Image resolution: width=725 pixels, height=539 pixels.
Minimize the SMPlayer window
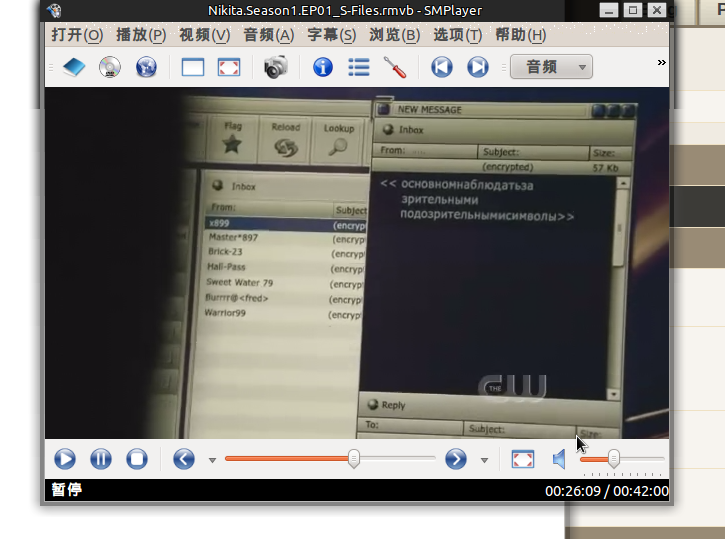pyautogui.click(x=609, y=10)
